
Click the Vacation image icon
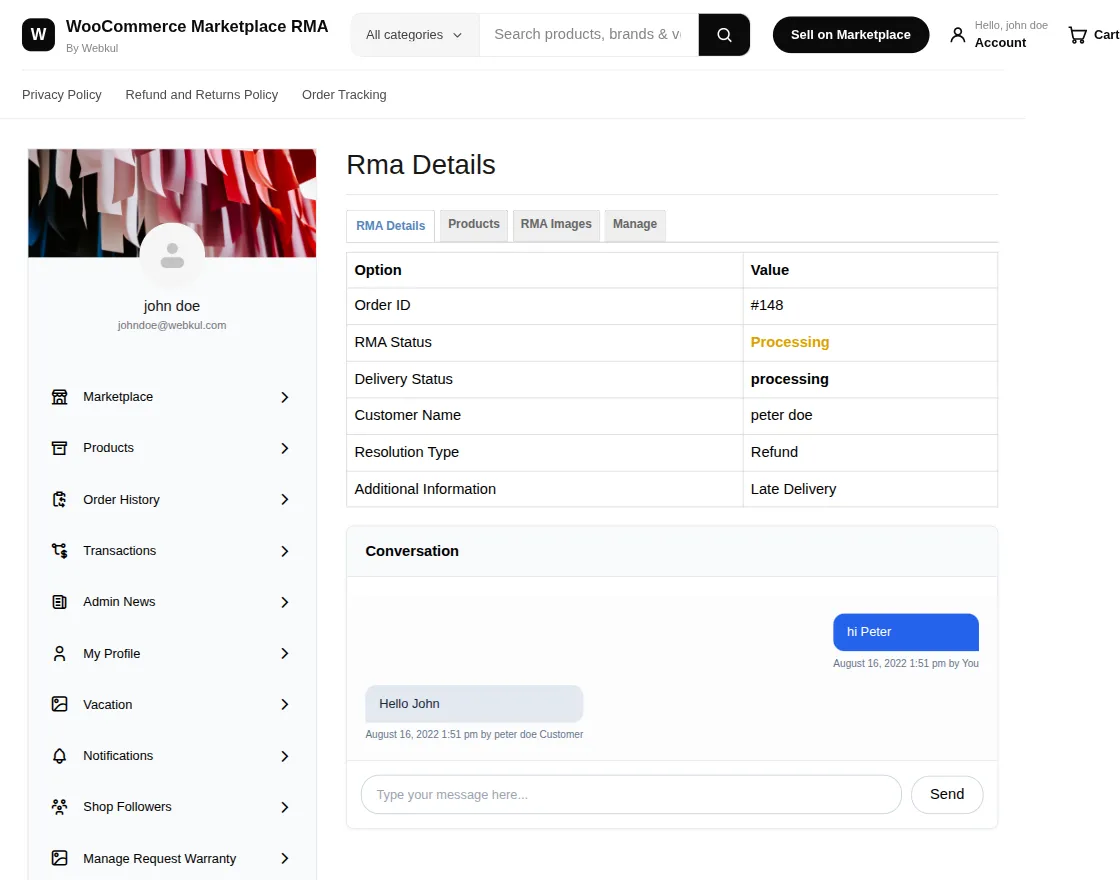coord(59,704)
